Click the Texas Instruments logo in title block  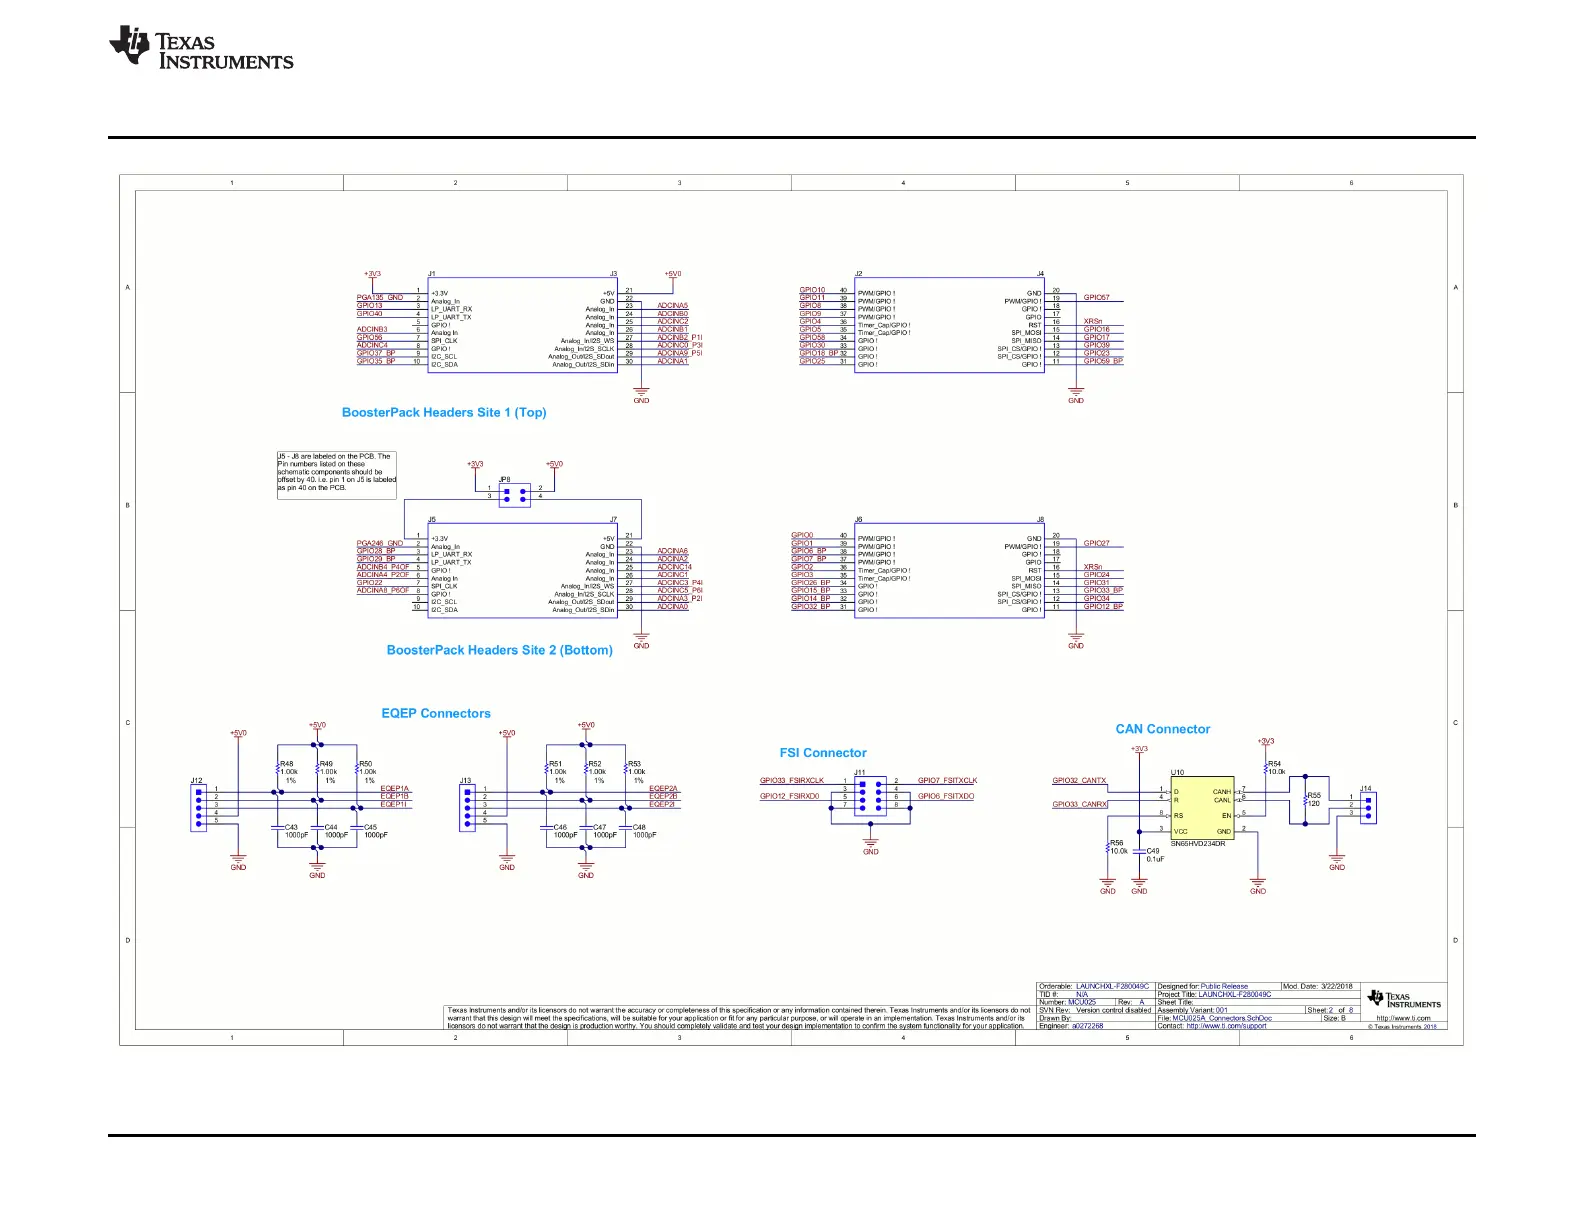pyautogui.click(x=1404, y=998)
